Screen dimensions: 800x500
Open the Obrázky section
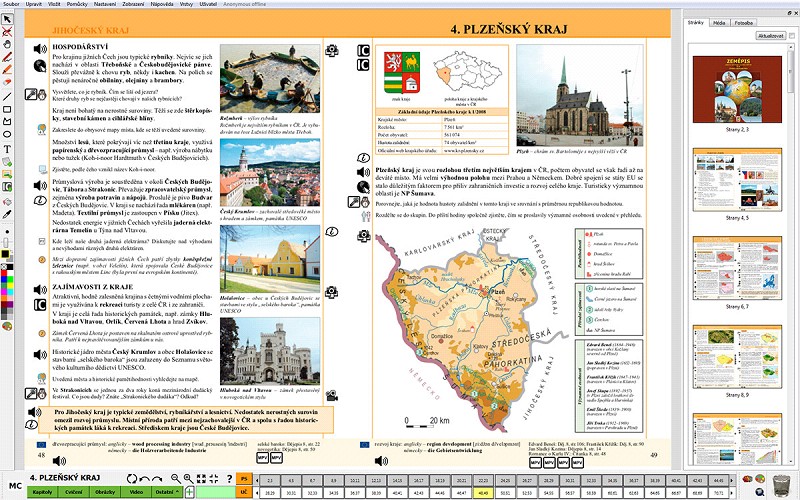tap(105, 492)
